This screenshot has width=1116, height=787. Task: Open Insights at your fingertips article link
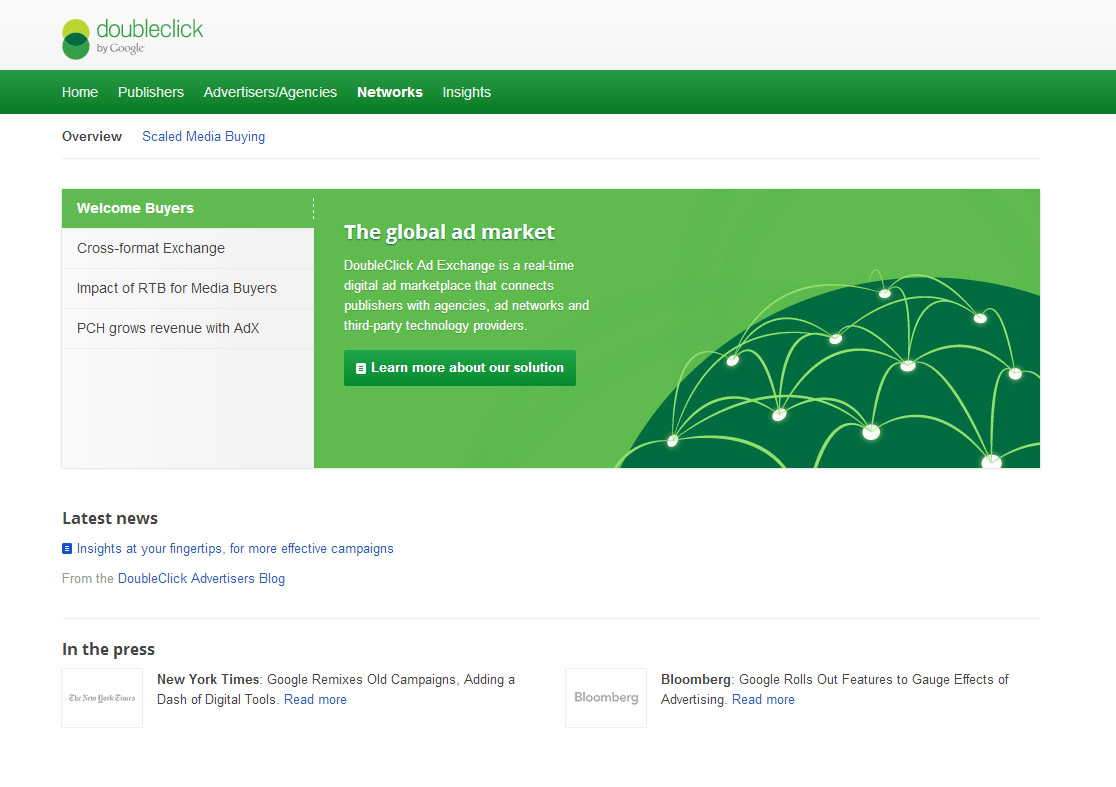tap(235, 549)
